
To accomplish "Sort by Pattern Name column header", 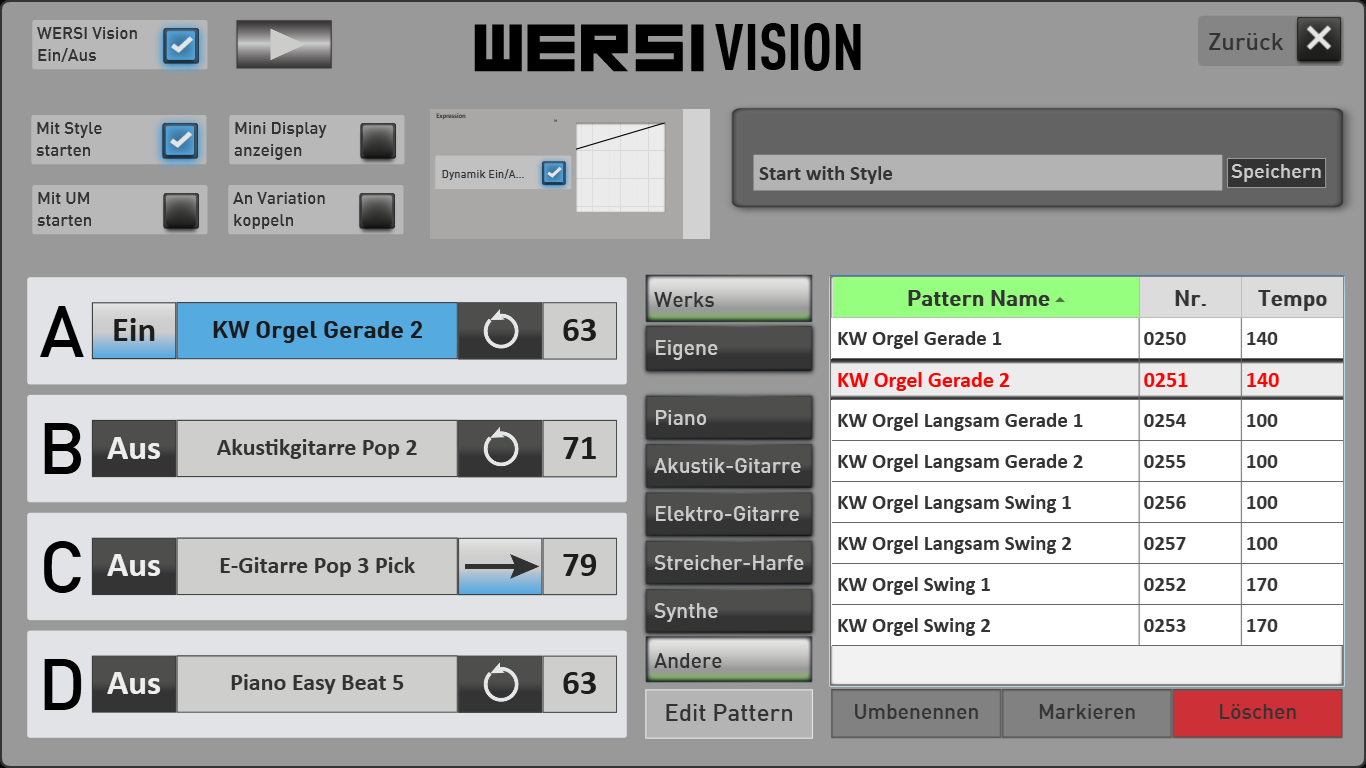I will coord(986,298).
